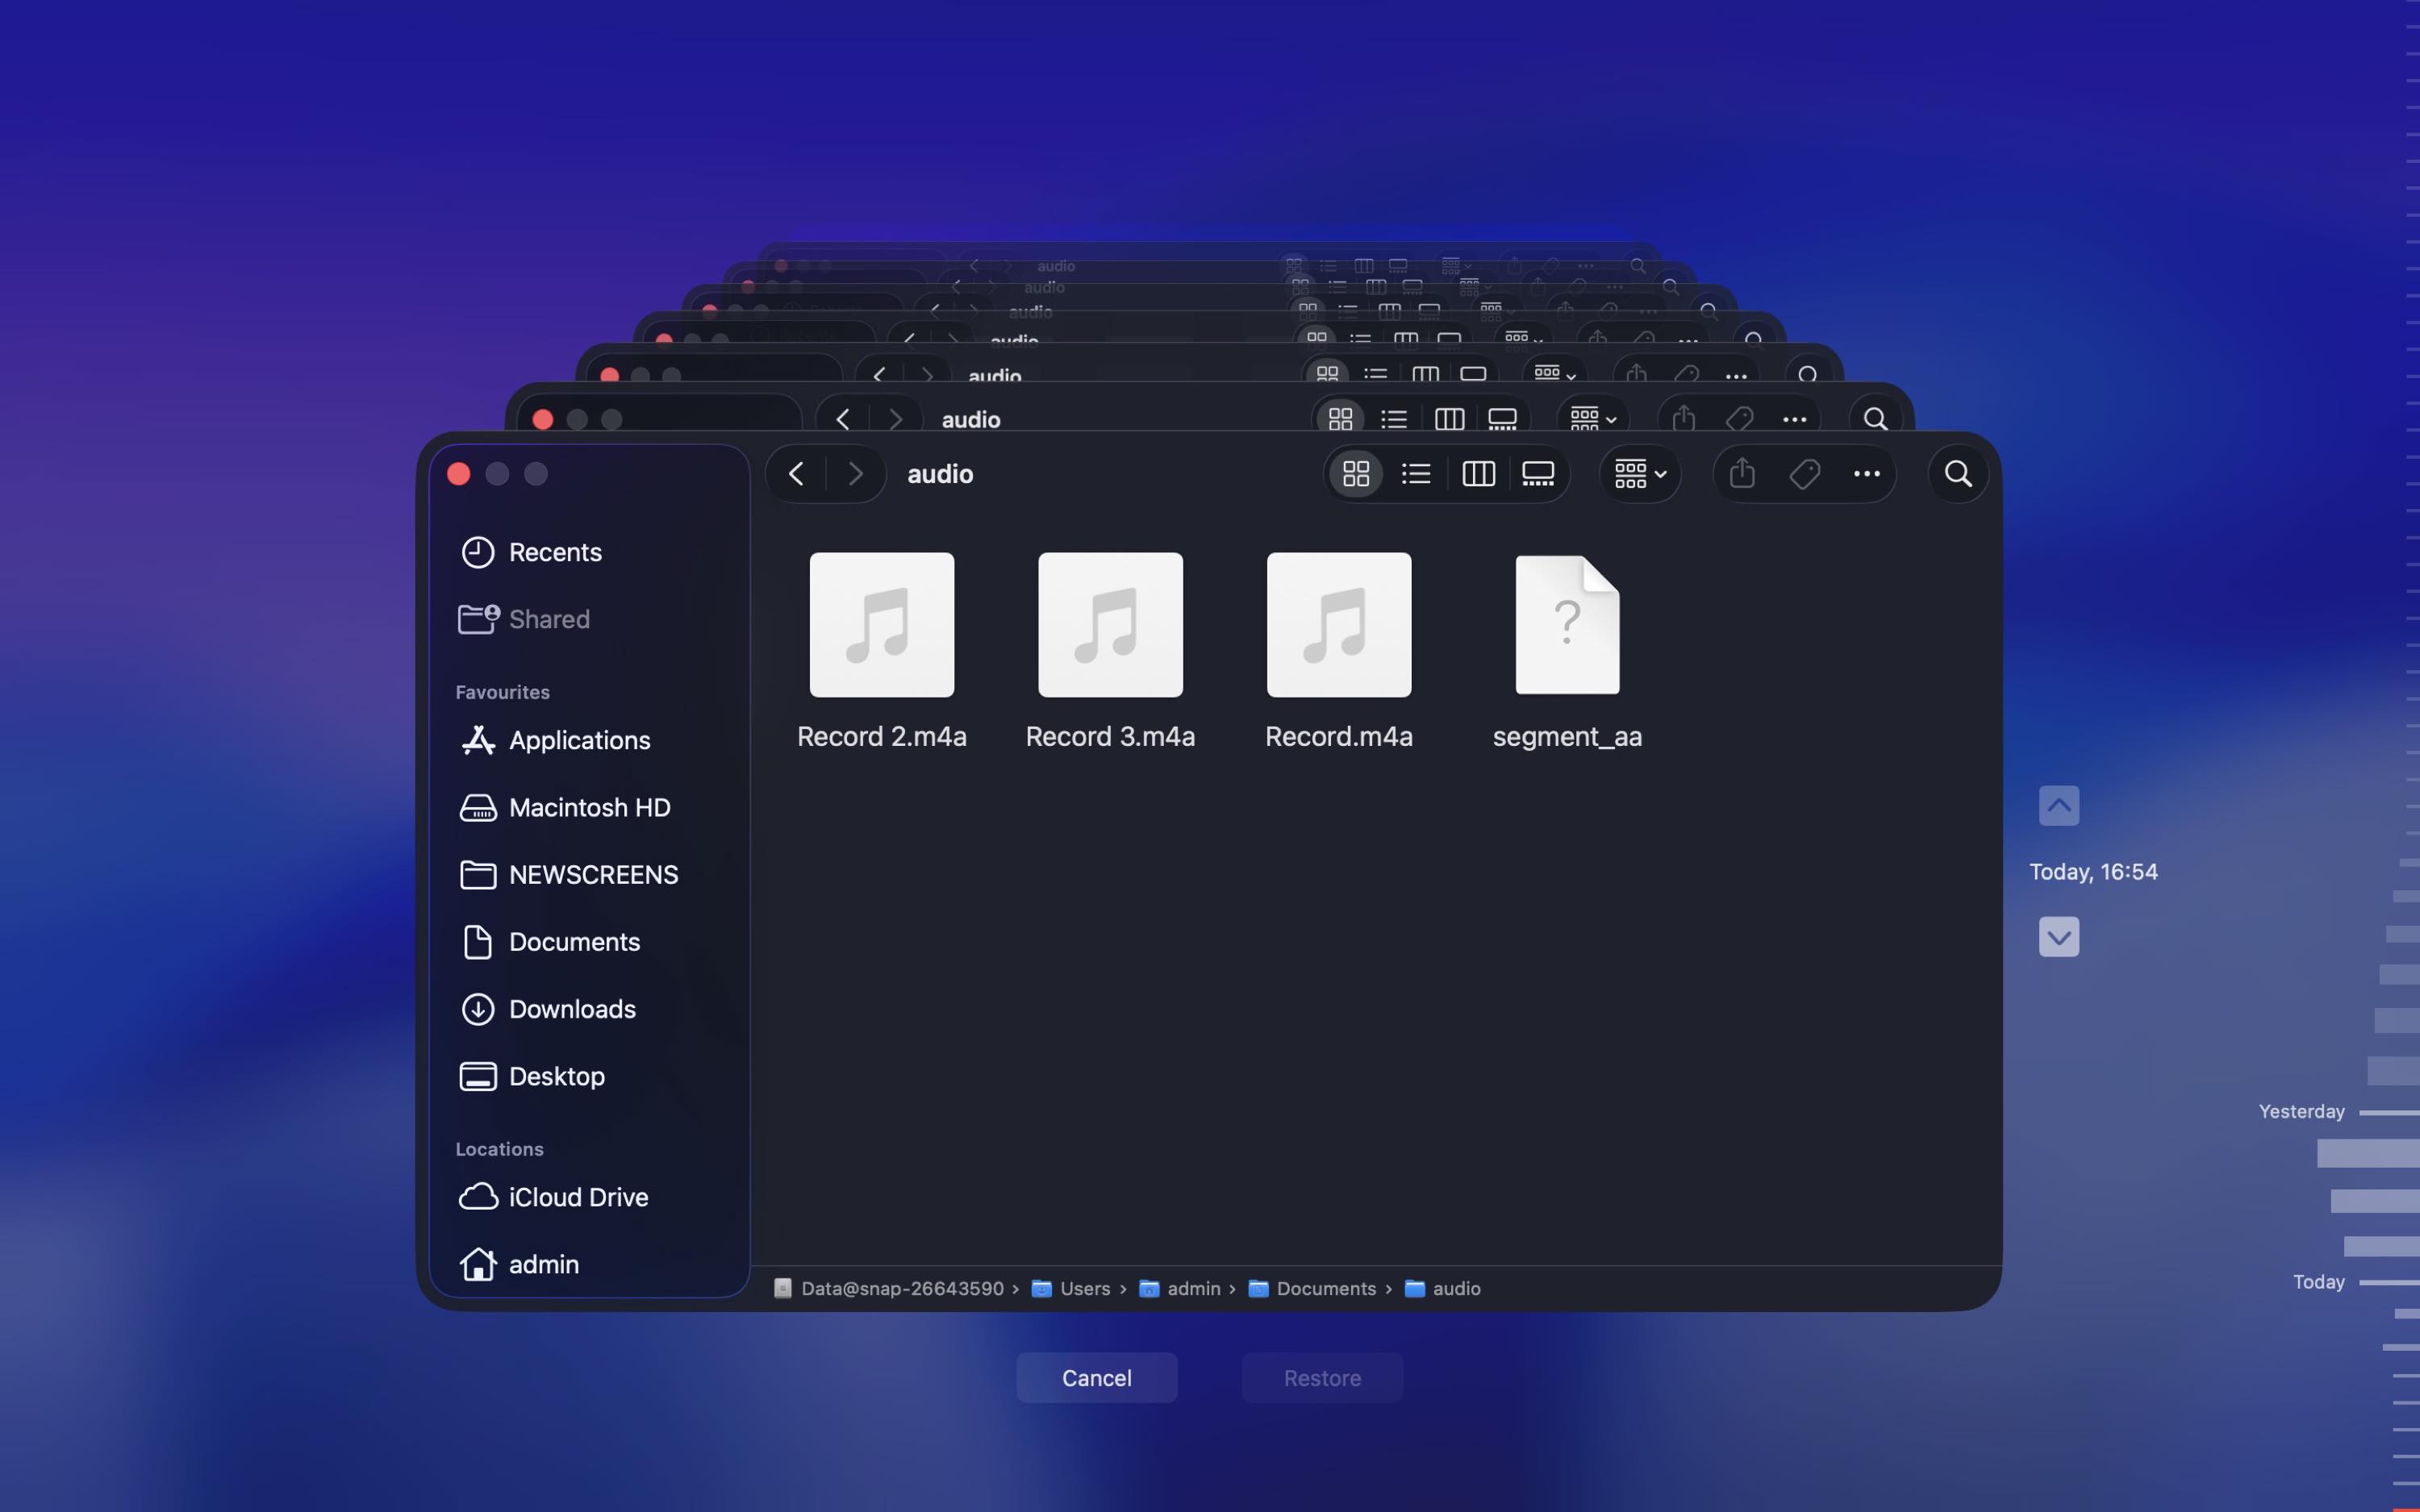Screen dimensions: 2420x1512
Task: Click the Share icon in front window
Action: pyautogui.click(x=1742, y=473)
